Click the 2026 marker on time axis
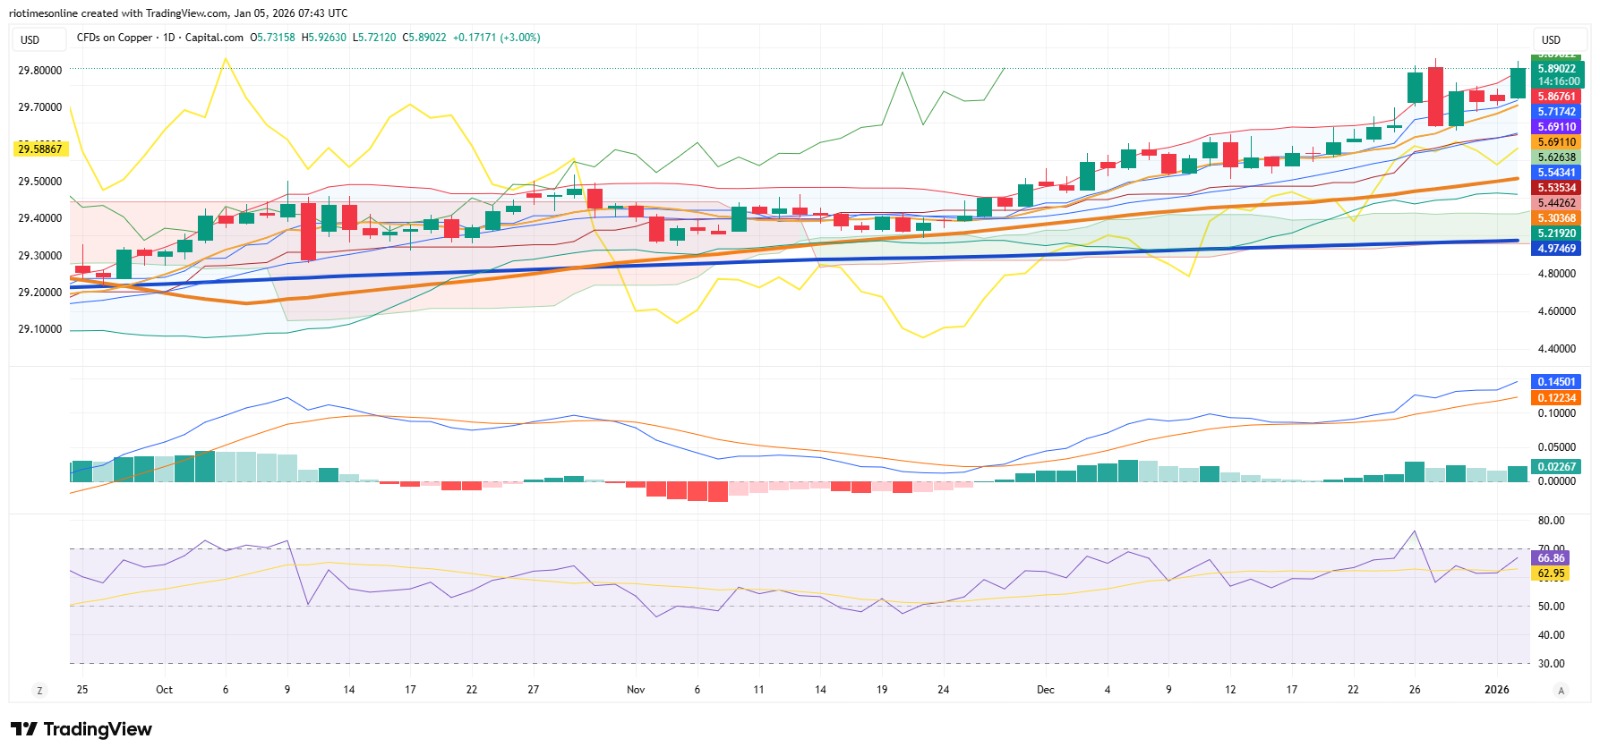Image resolution: width=1600 pixels, height=756 pixels. point(1497,690)
